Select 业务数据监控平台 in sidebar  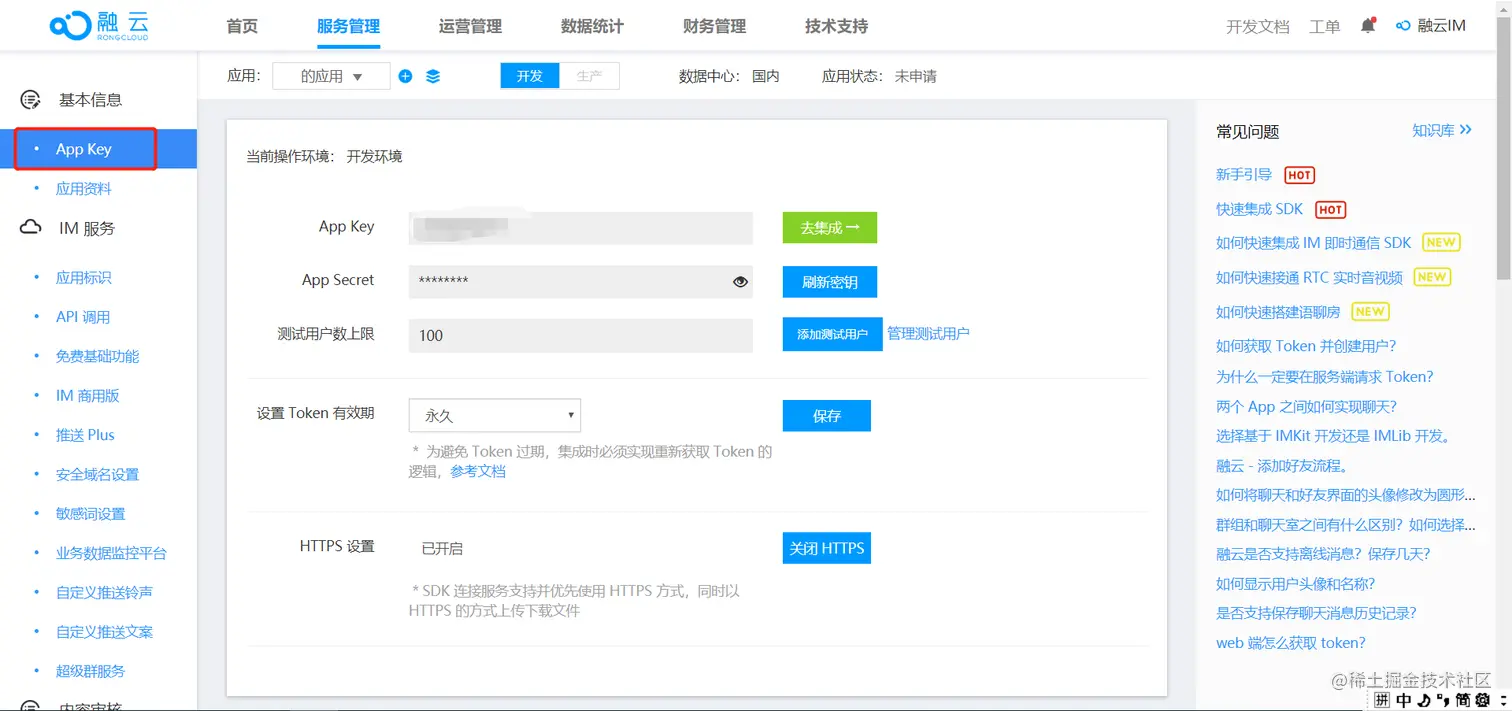pos(111,553)
